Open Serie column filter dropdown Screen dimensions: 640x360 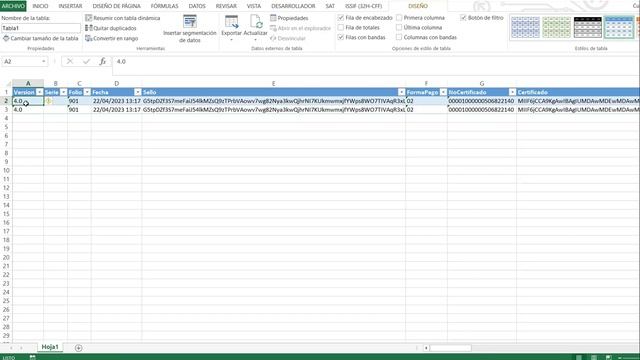point(63,92)
